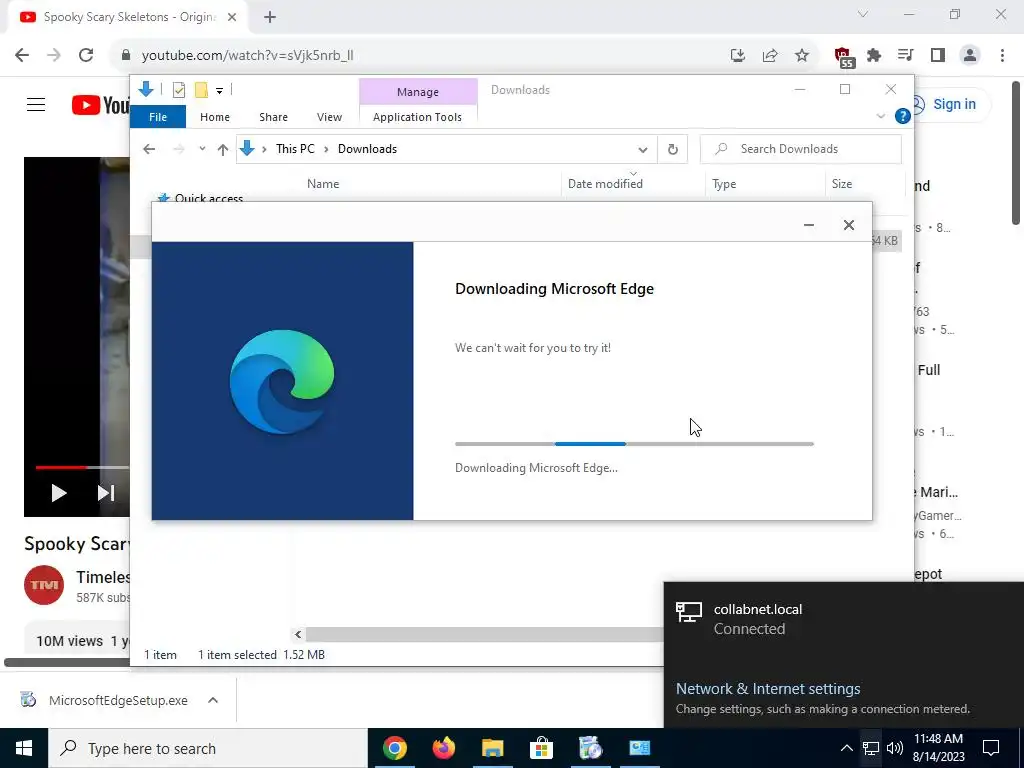Click the Edge download progress bar

(x=634, y=444)
